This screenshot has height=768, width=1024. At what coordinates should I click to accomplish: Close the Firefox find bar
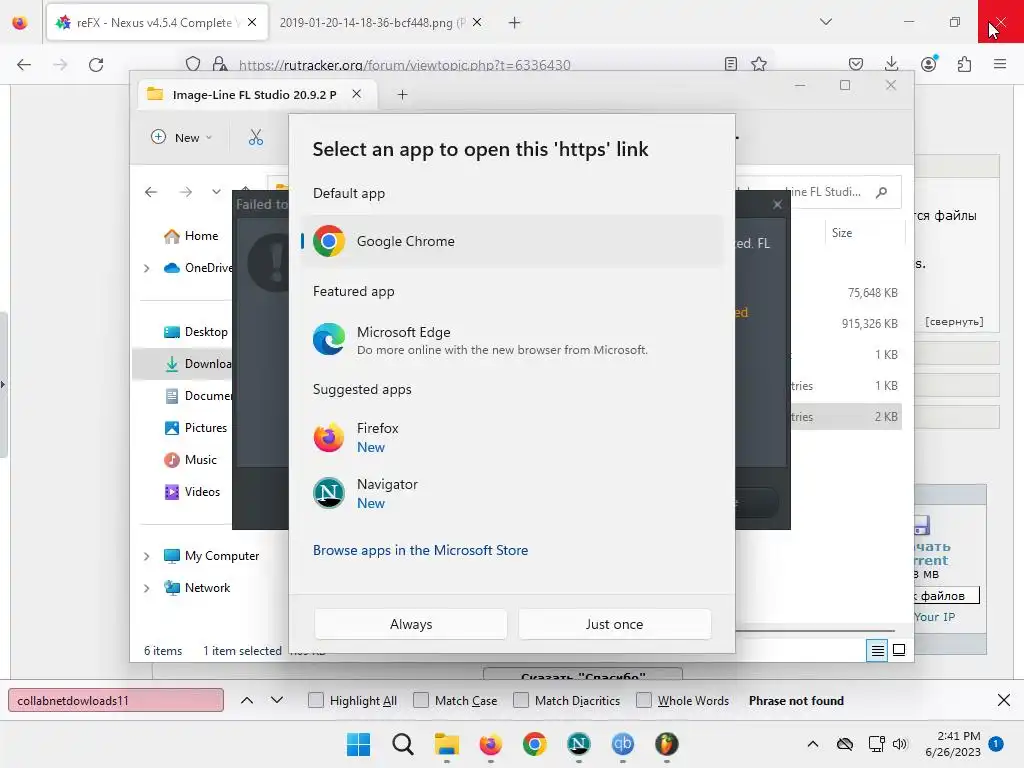click(1004, 700)
